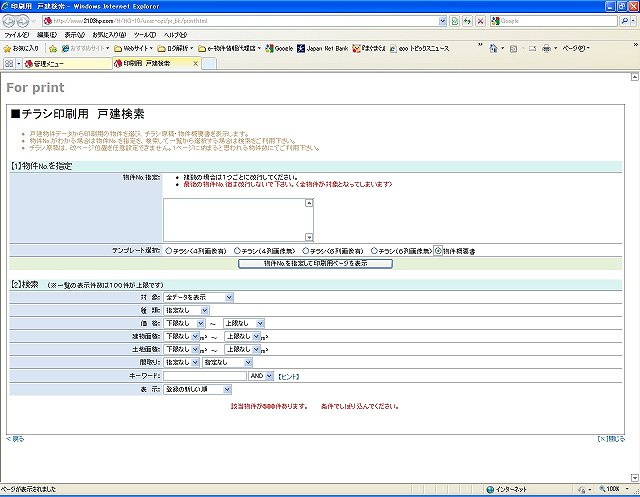
Task: Click the キーワード text input field
Action: [x=205, y=376]
